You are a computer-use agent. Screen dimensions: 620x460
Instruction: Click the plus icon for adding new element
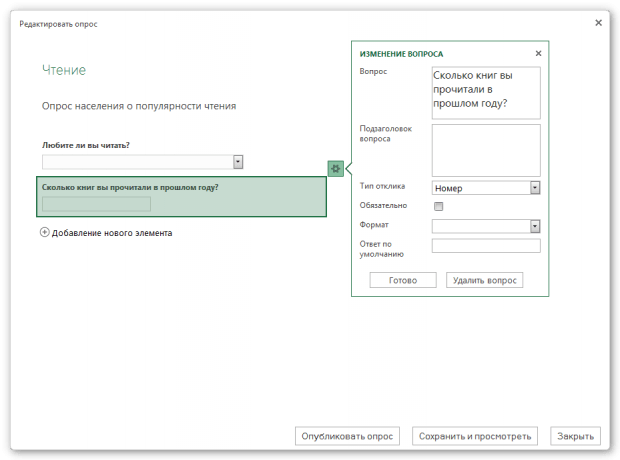click(x=45, y=232)
